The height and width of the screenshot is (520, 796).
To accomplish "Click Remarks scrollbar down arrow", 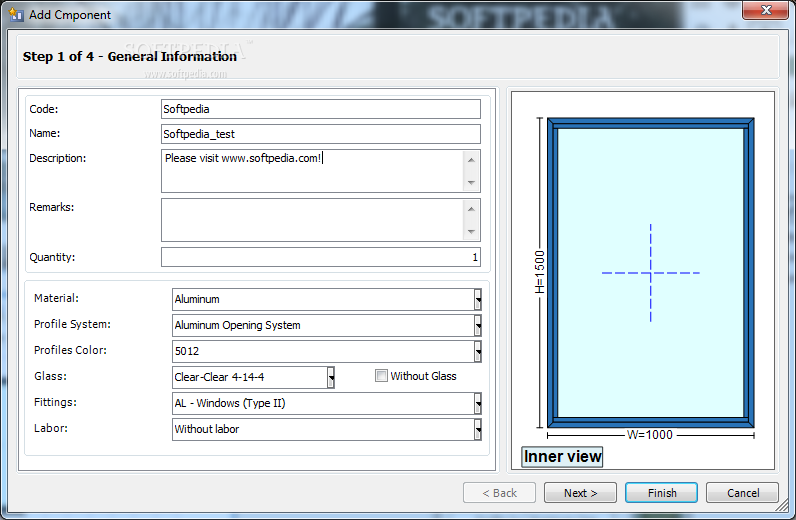I will [471, 231].
